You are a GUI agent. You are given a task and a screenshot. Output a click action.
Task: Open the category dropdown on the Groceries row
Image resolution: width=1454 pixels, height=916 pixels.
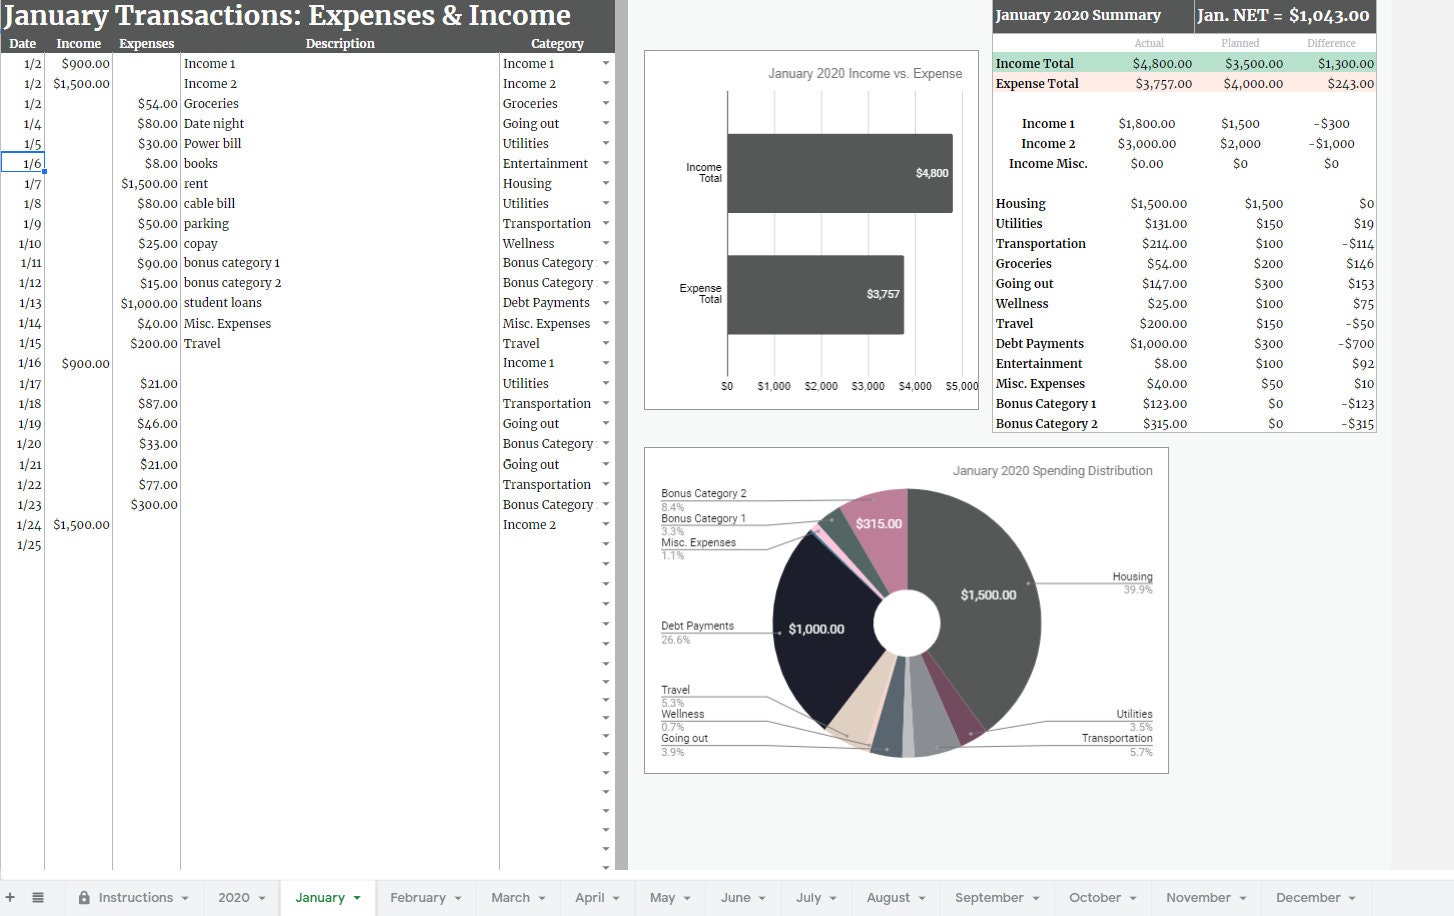click(605, 103)
